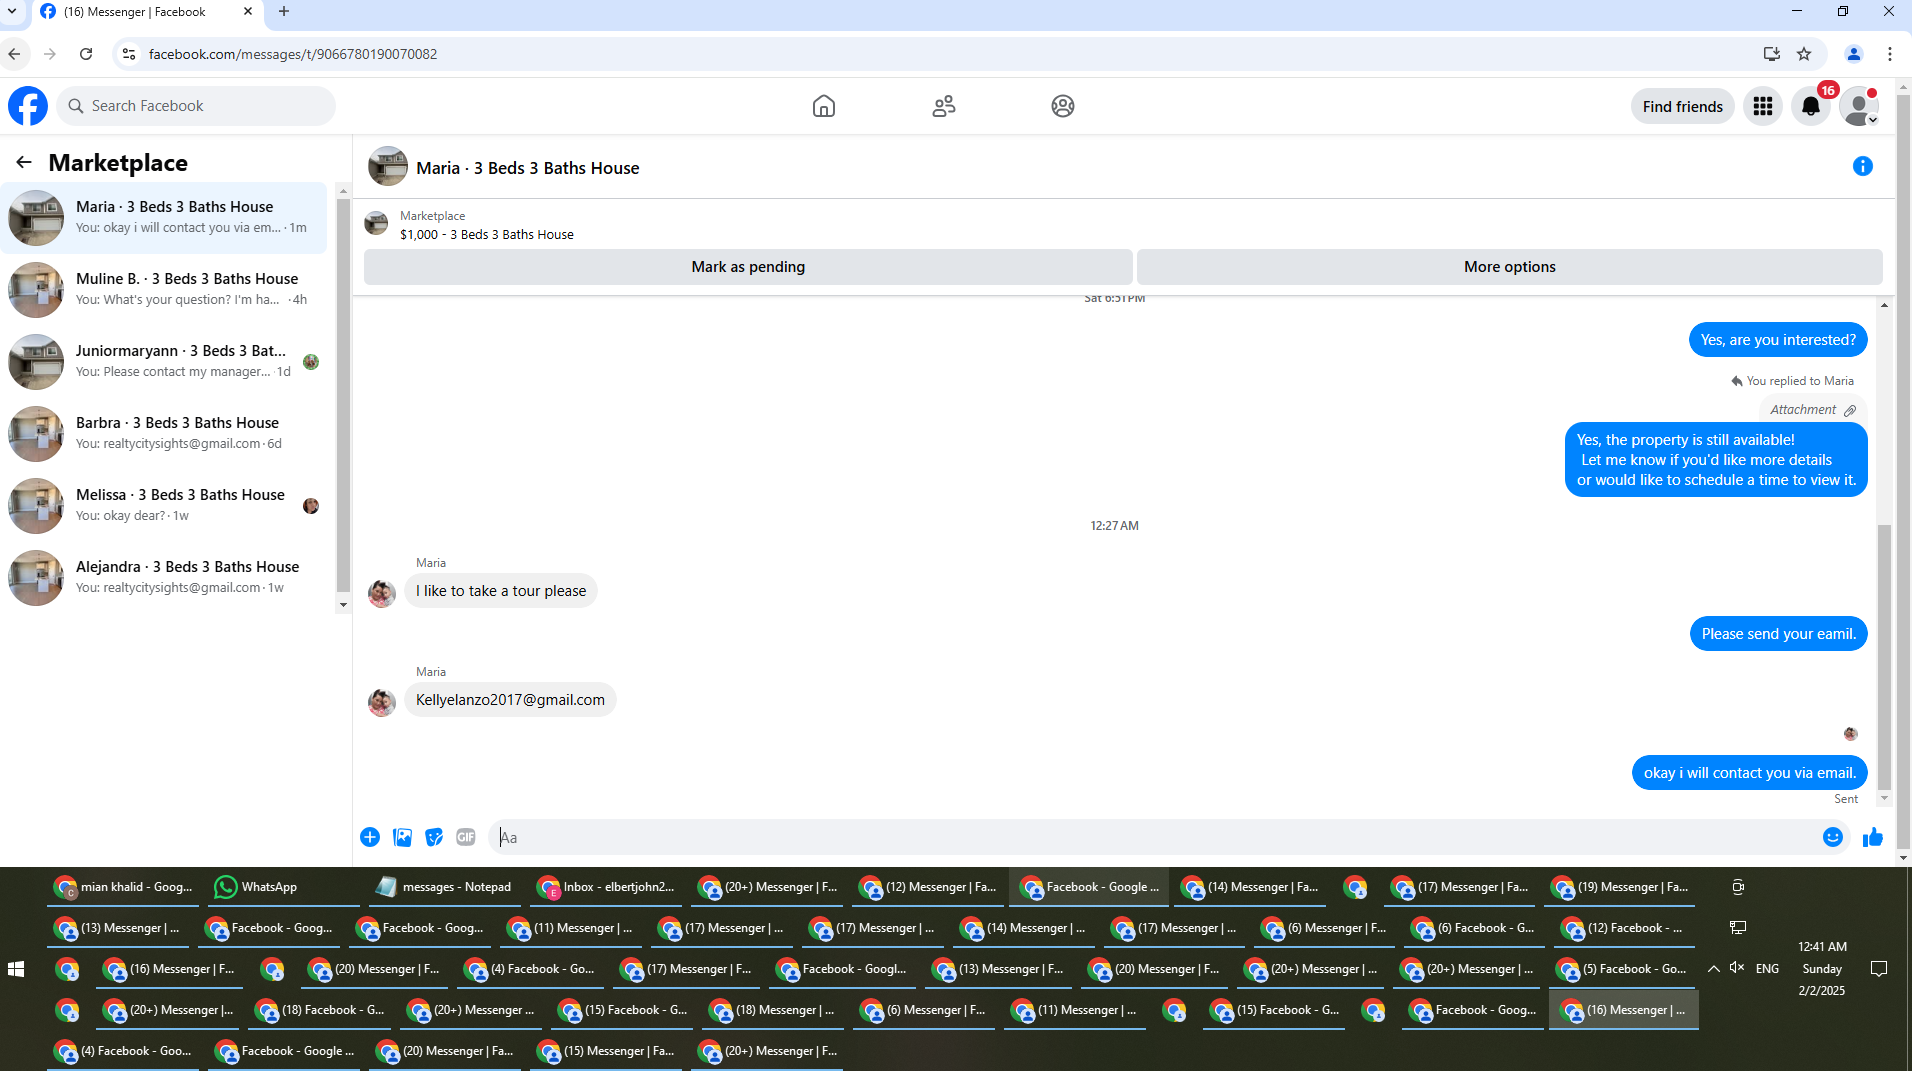Viewport: 1912px width, 1071px height.
Task: Open the Chrome profile icon
Action: pyautogui.click(x=1853, y=54)
